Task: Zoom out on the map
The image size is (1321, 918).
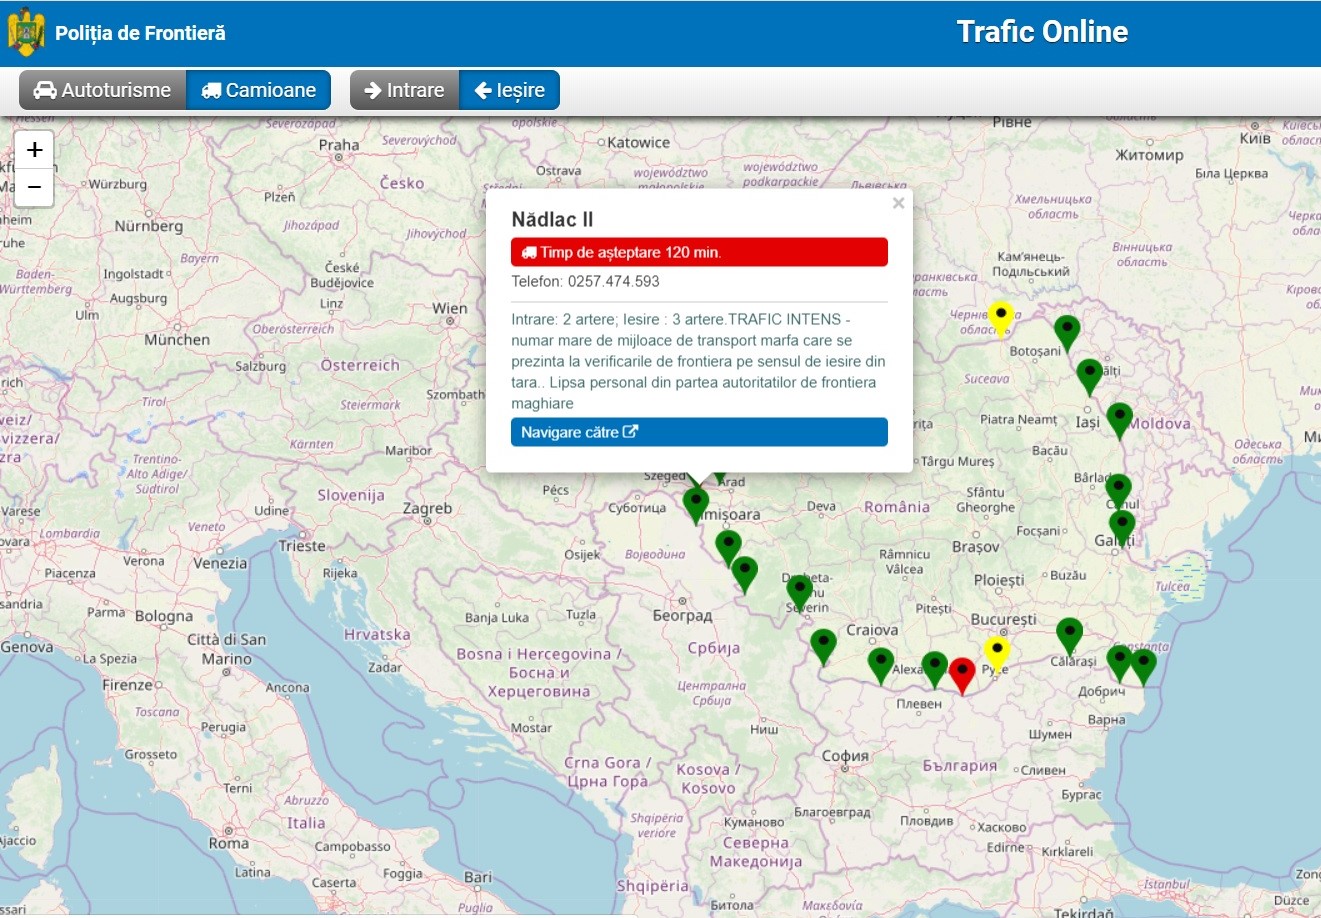Action: (34, 187)
